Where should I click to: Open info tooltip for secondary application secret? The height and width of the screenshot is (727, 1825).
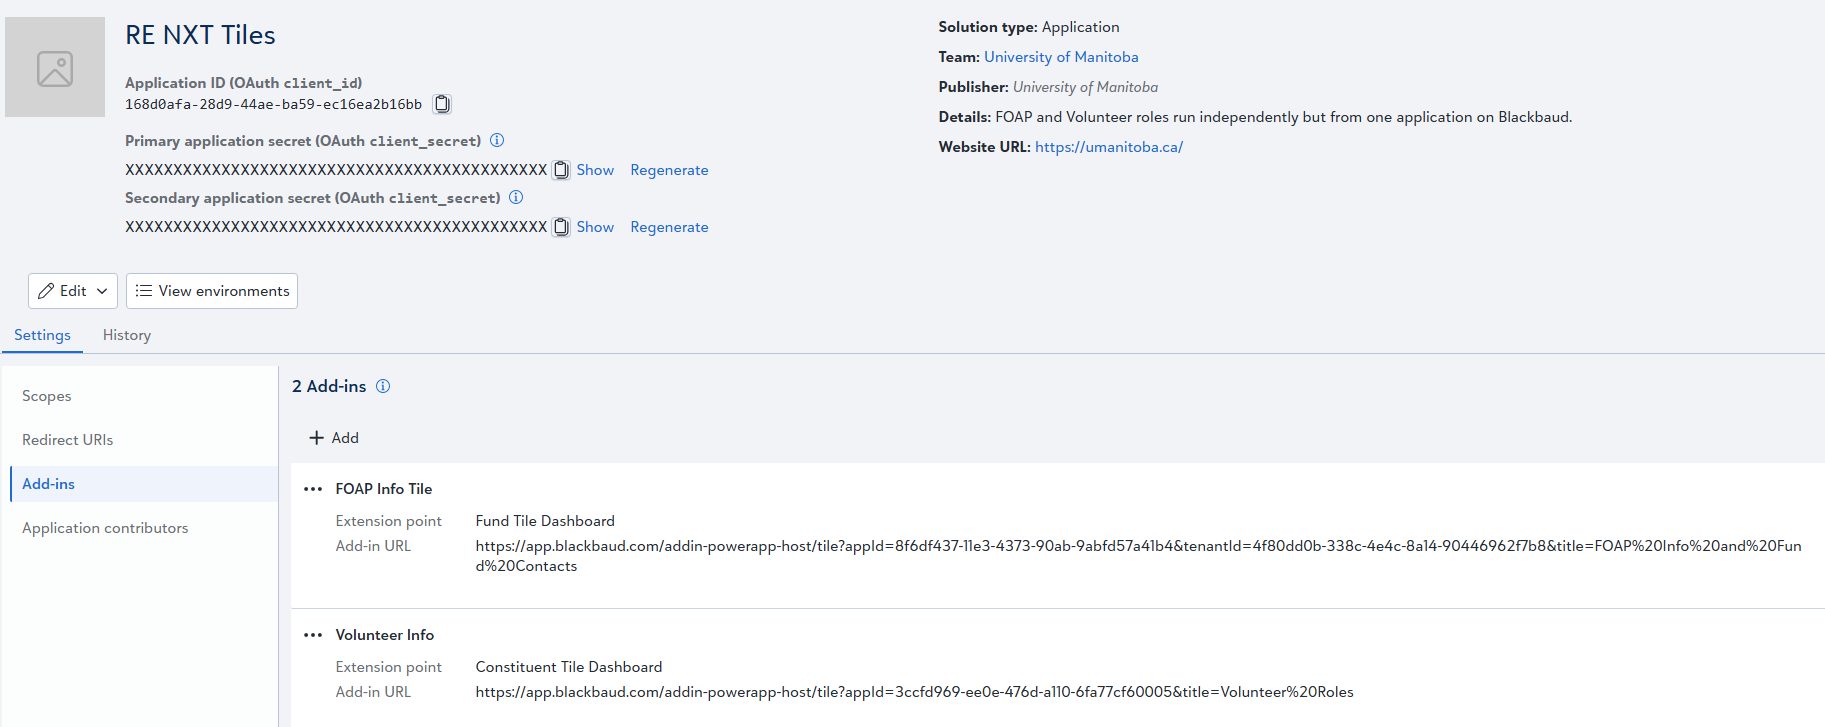pyautogui.click(x=516, y=197)
